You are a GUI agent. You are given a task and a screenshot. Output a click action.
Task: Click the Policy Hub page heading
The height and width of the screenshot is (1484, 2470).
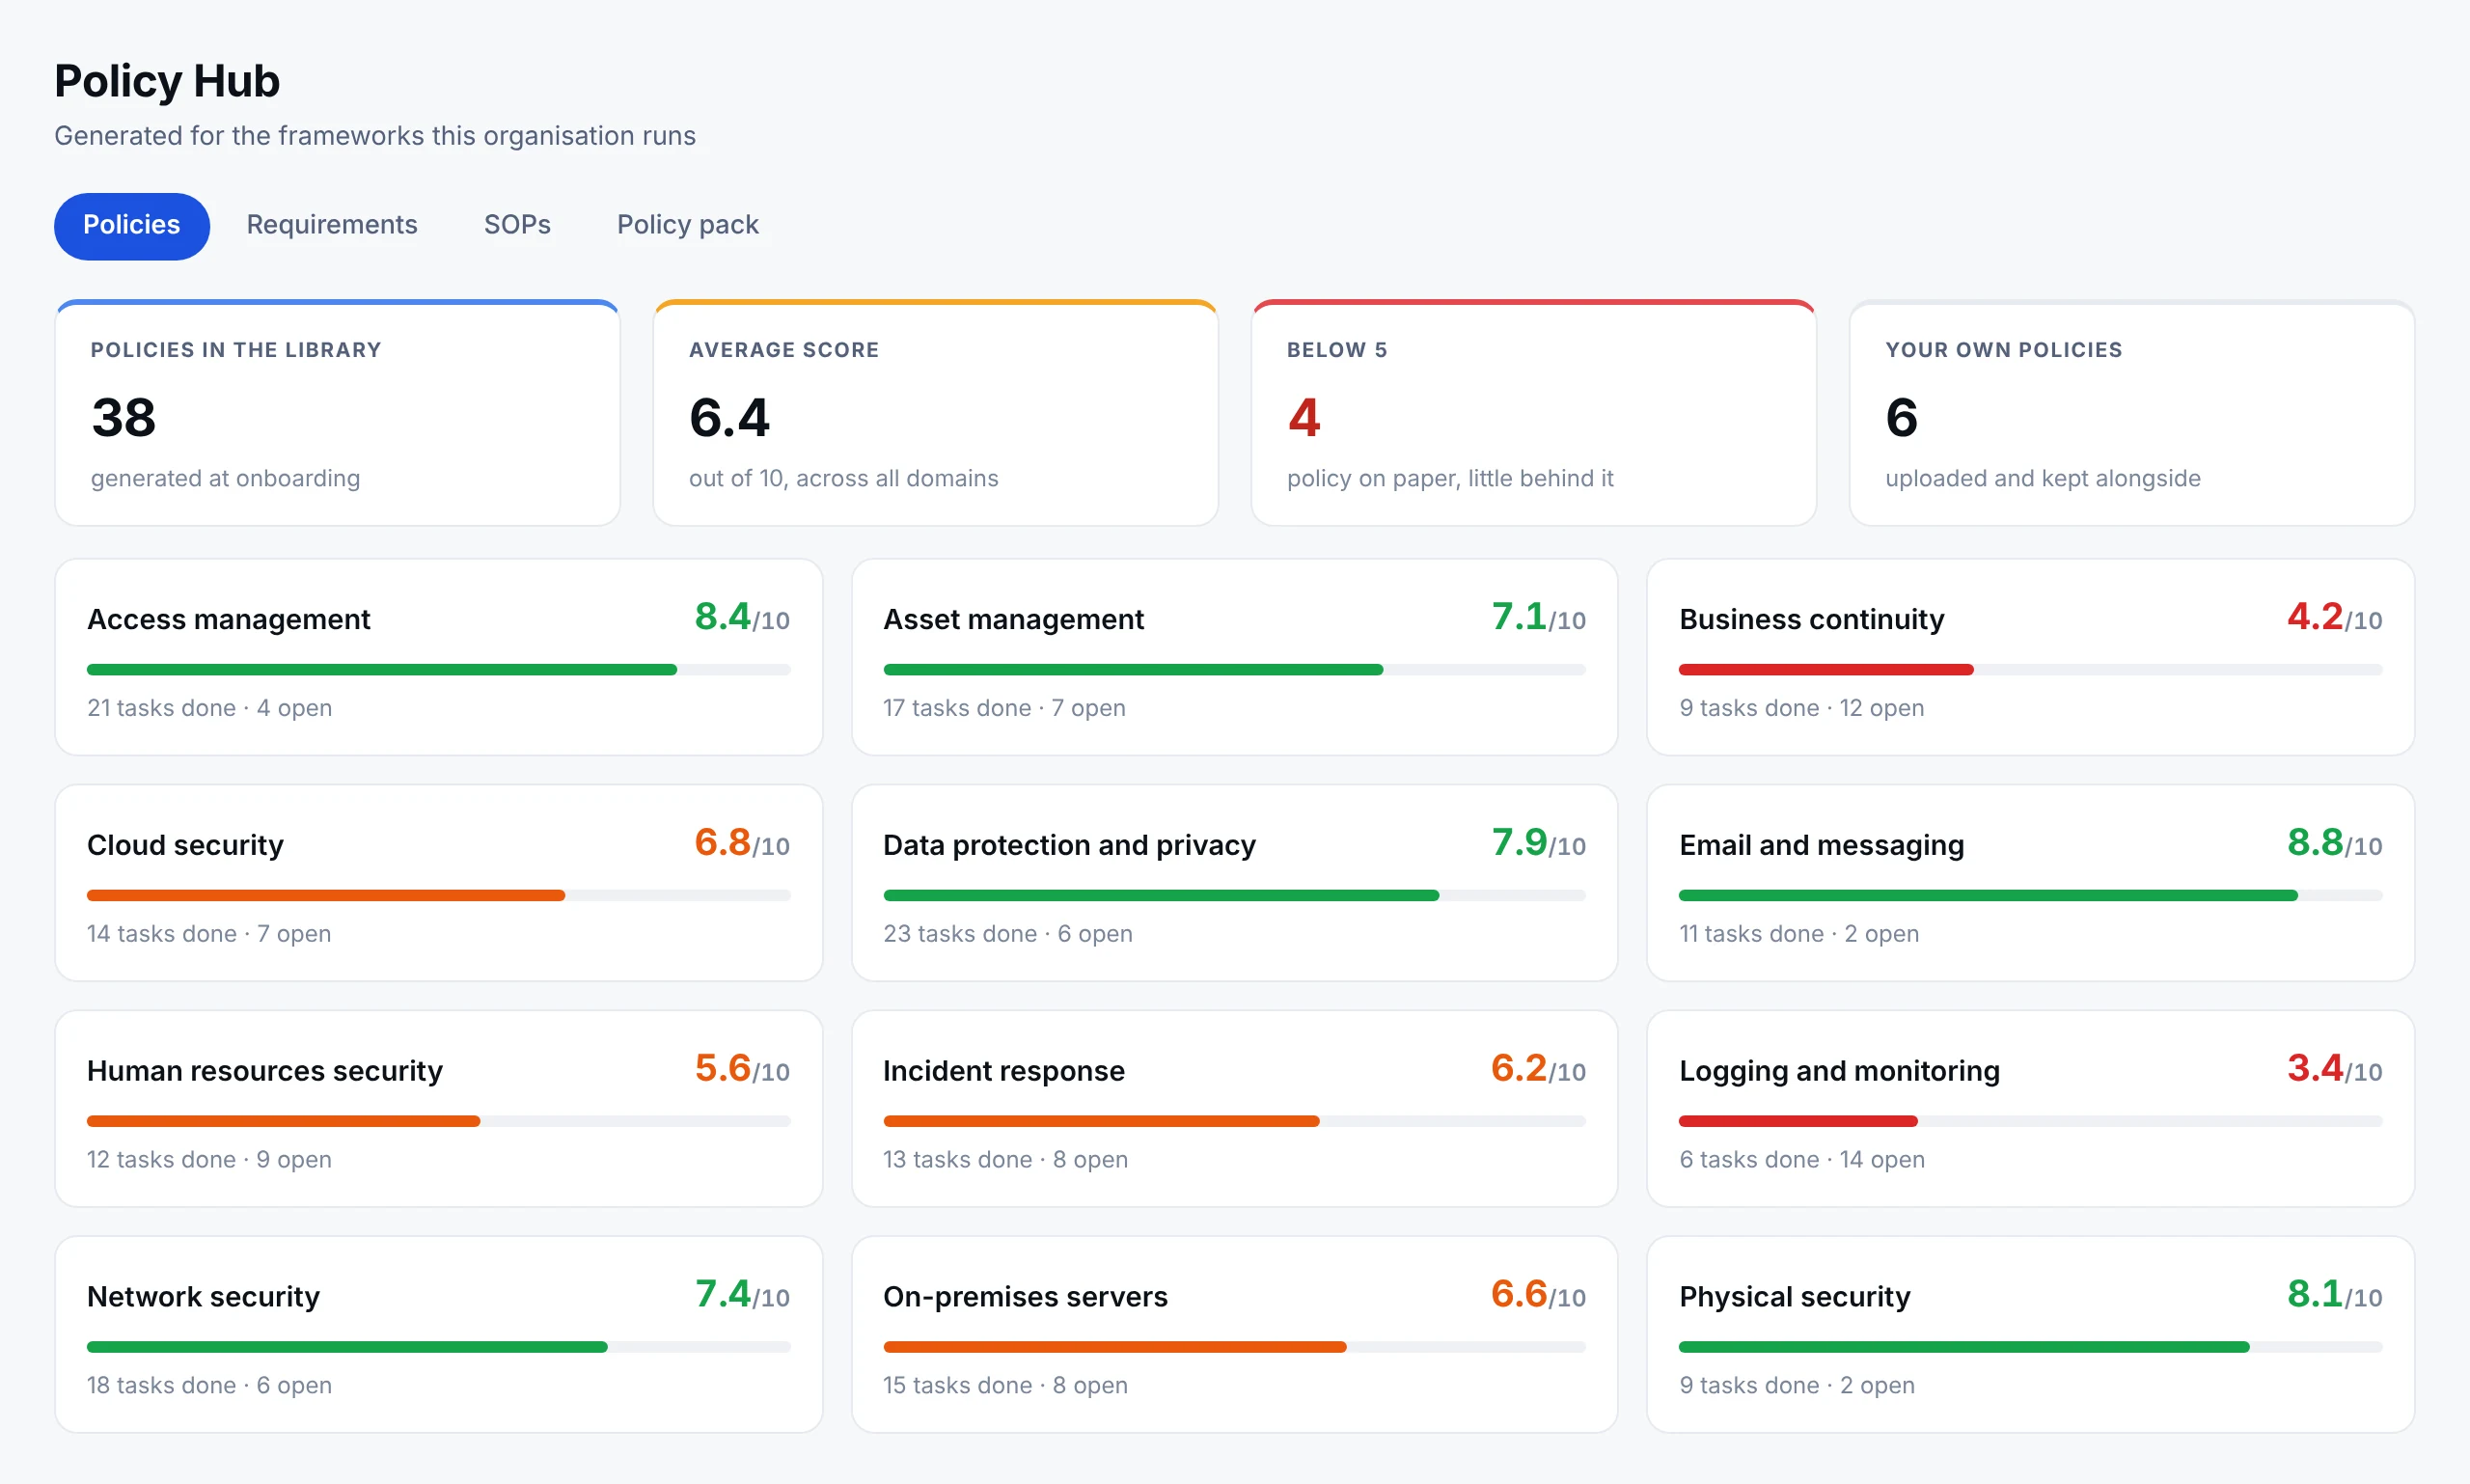167,81
